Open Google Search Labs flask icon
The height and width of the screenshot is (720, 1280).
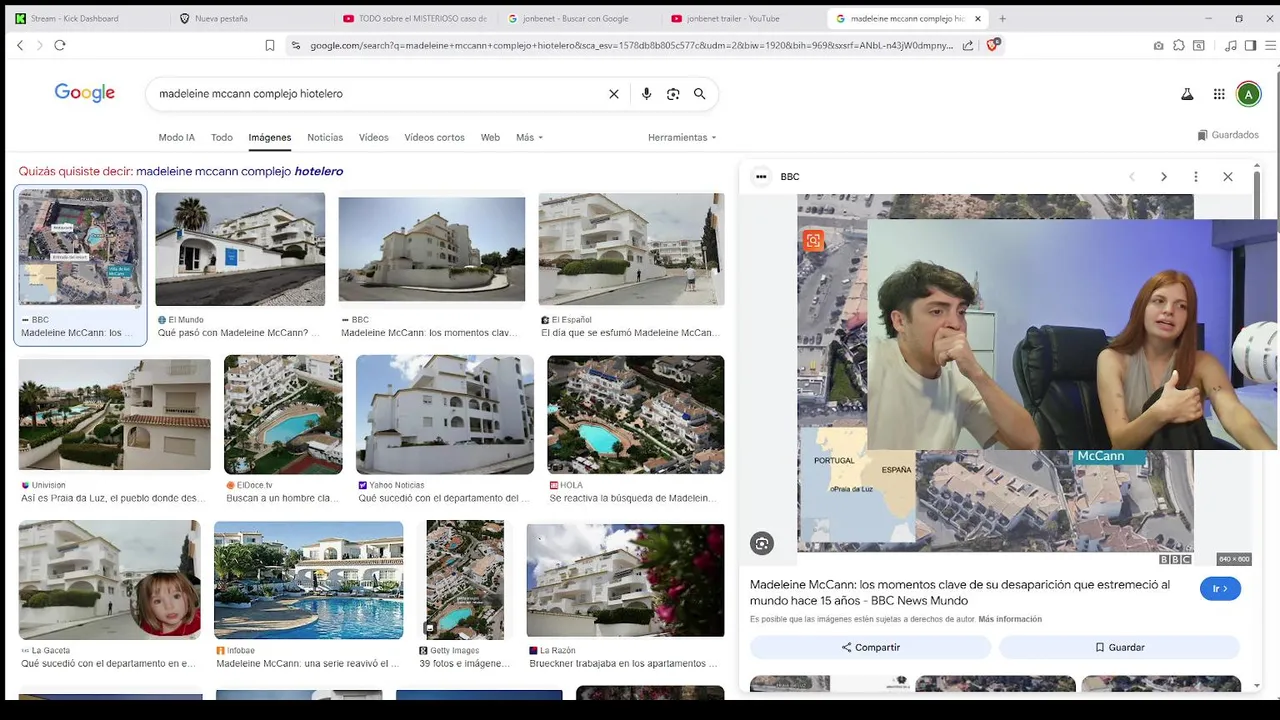[x=1187, y=94]
